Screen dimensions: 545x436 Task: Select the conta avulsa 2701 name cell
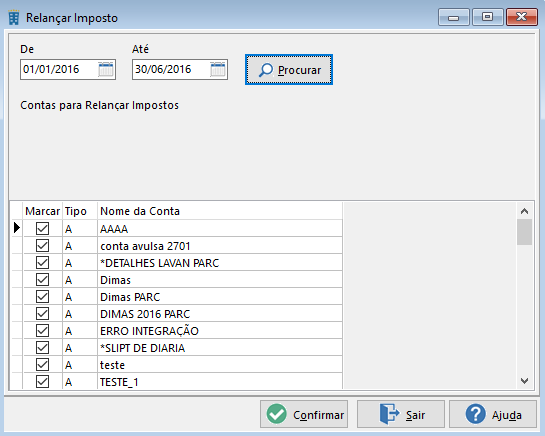click(x=220, y=245)
